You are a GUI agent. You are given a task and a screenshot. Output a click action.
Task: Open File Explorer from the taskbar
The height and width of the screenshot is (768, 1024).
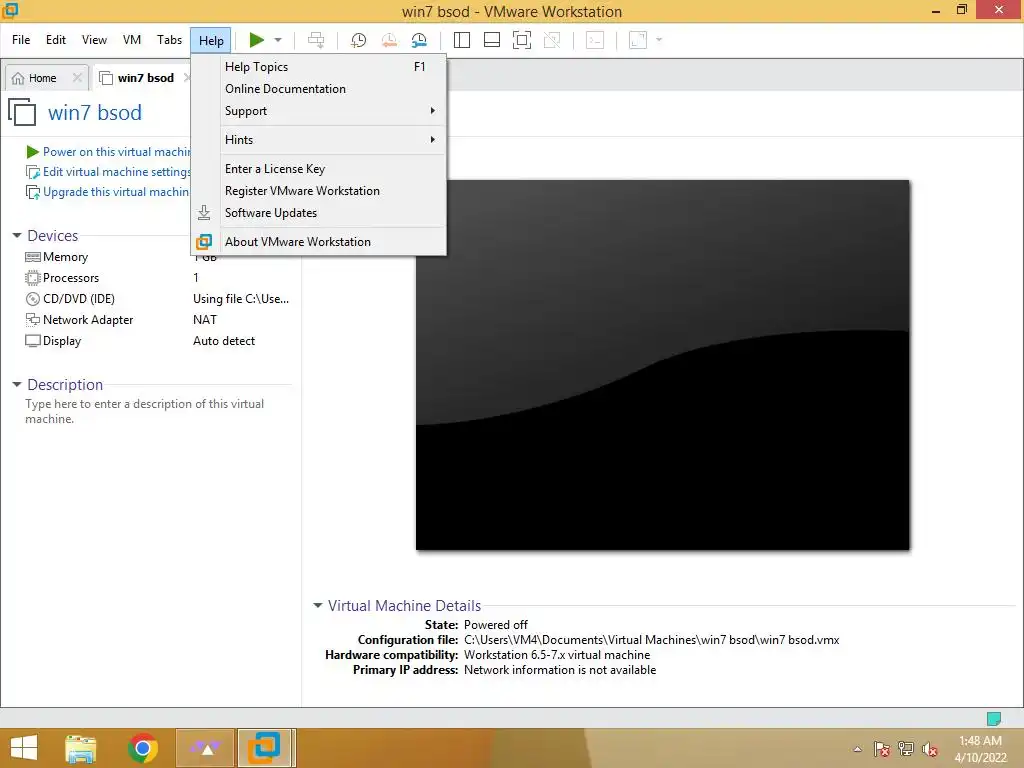81,748
